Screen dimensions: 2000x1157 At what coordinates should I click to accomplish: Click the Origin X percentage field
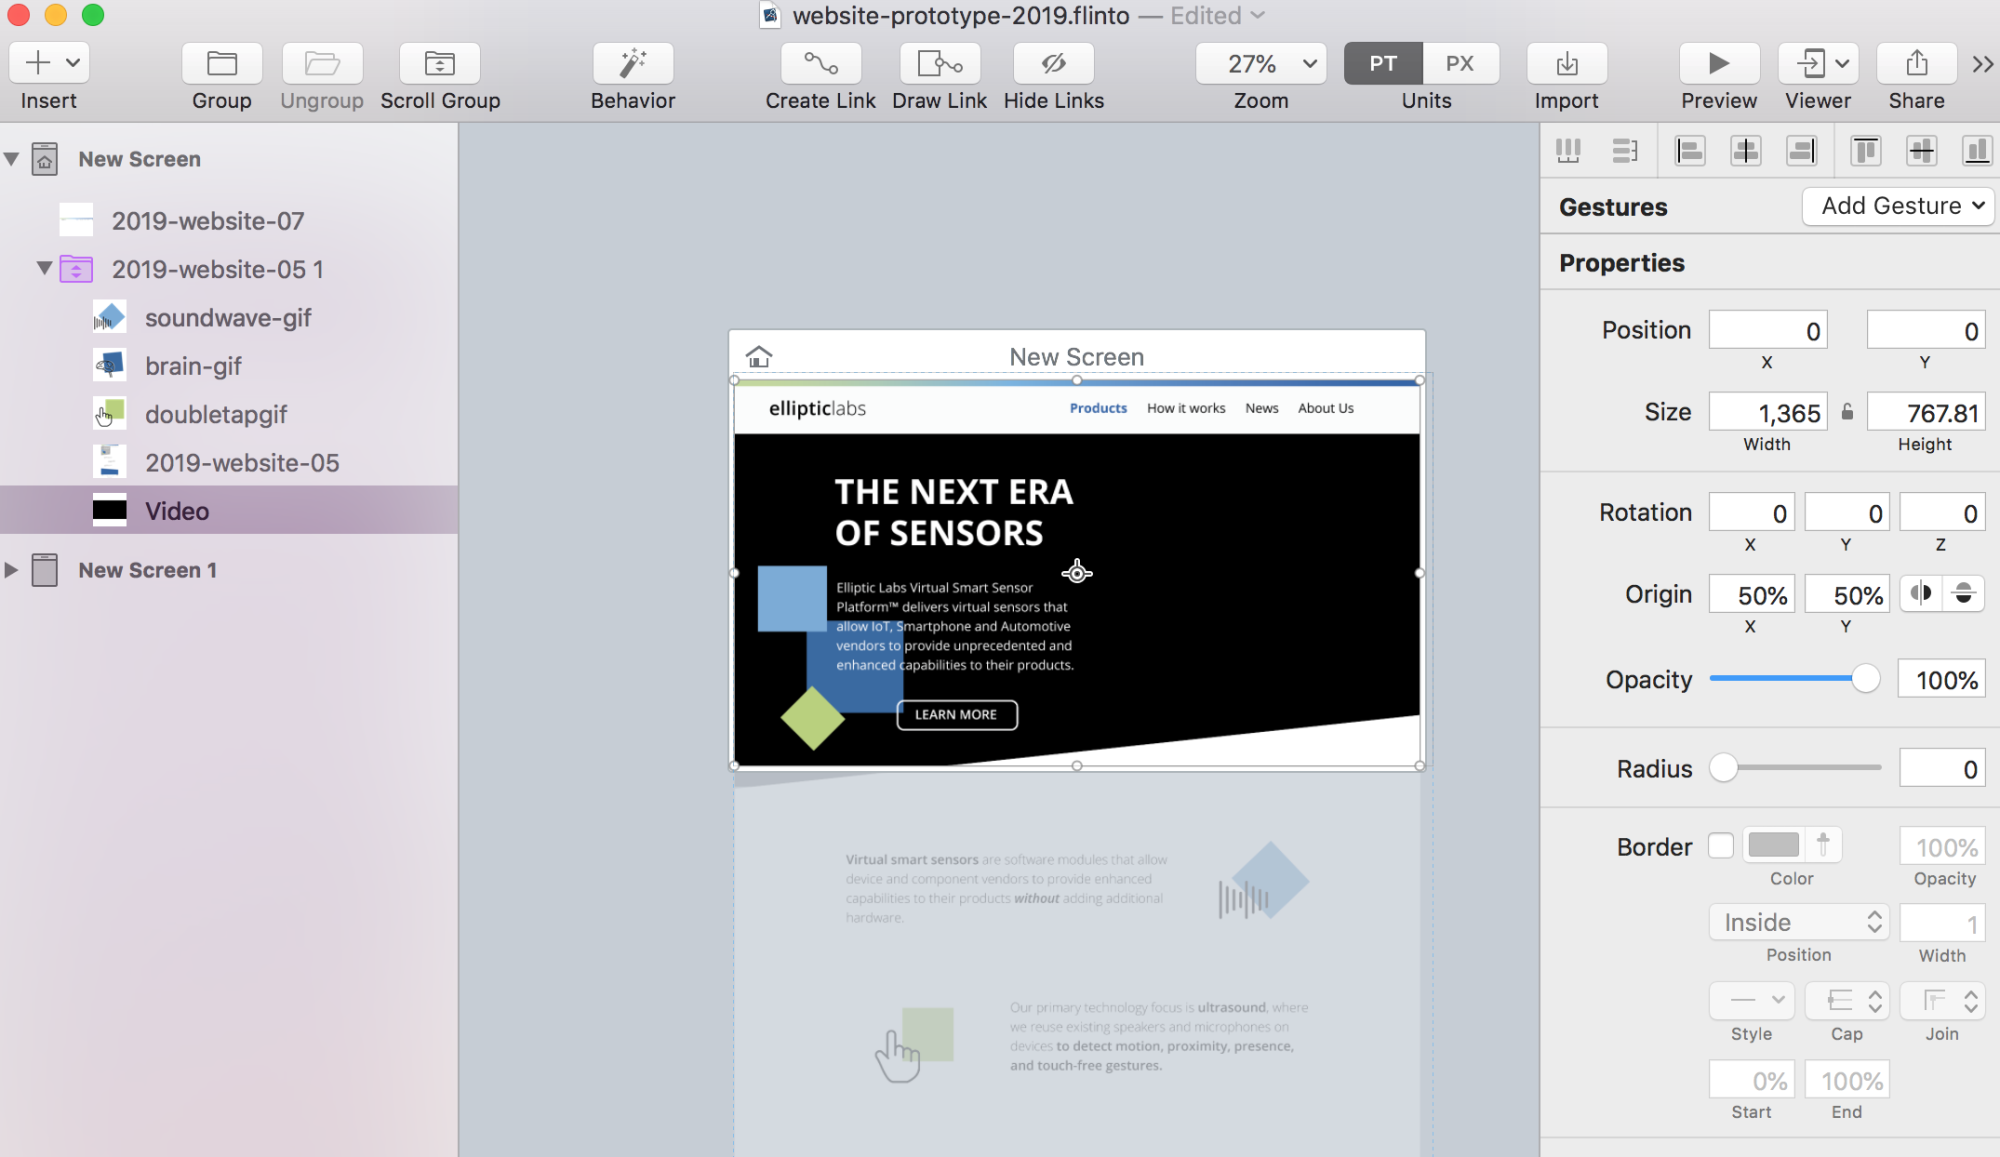pos(1751,595)
